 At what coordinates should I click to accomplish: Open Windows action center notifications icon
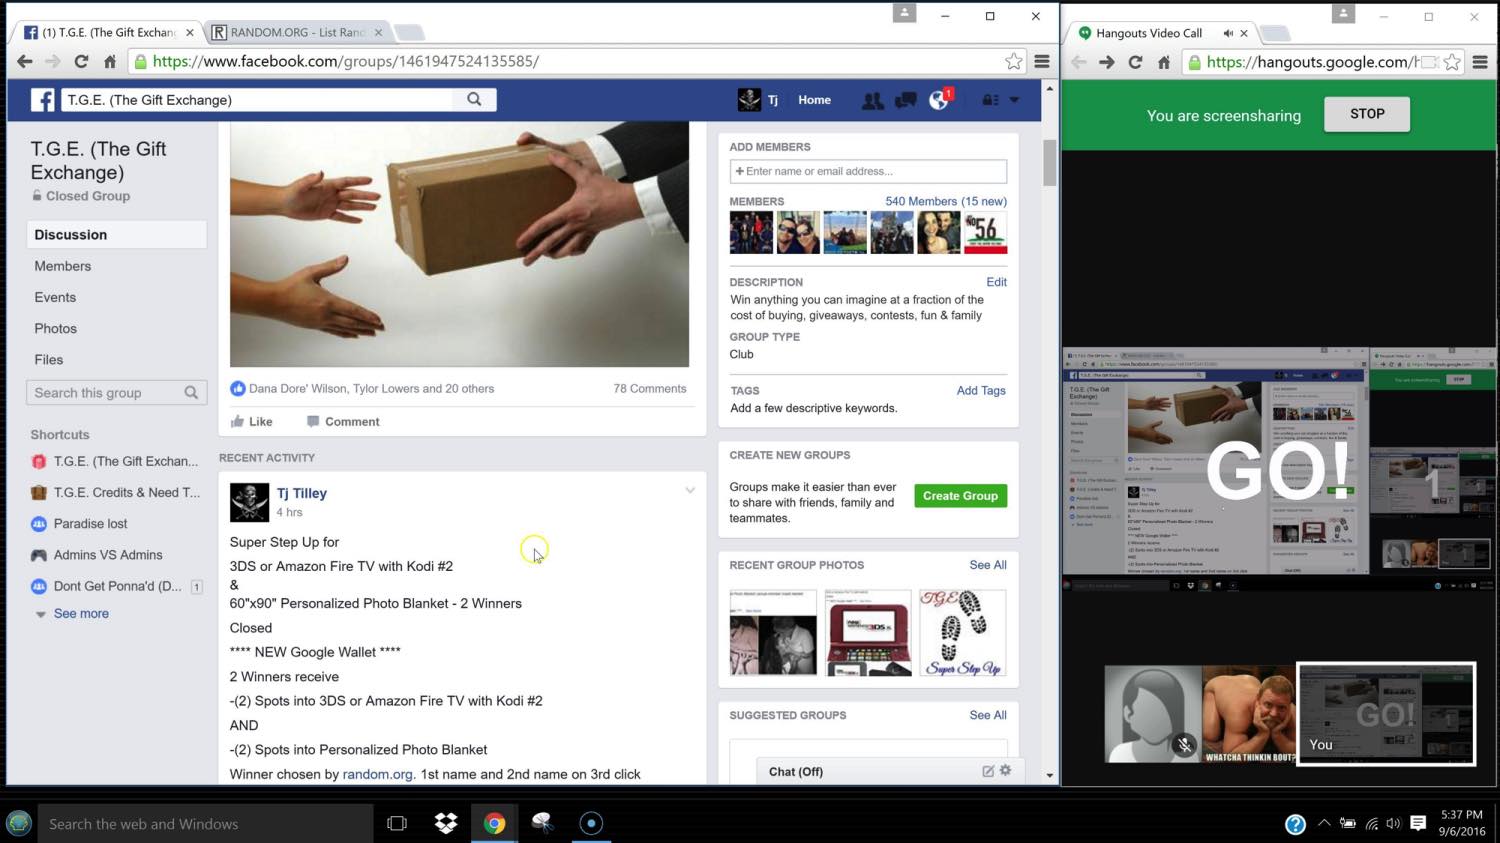1418,823
